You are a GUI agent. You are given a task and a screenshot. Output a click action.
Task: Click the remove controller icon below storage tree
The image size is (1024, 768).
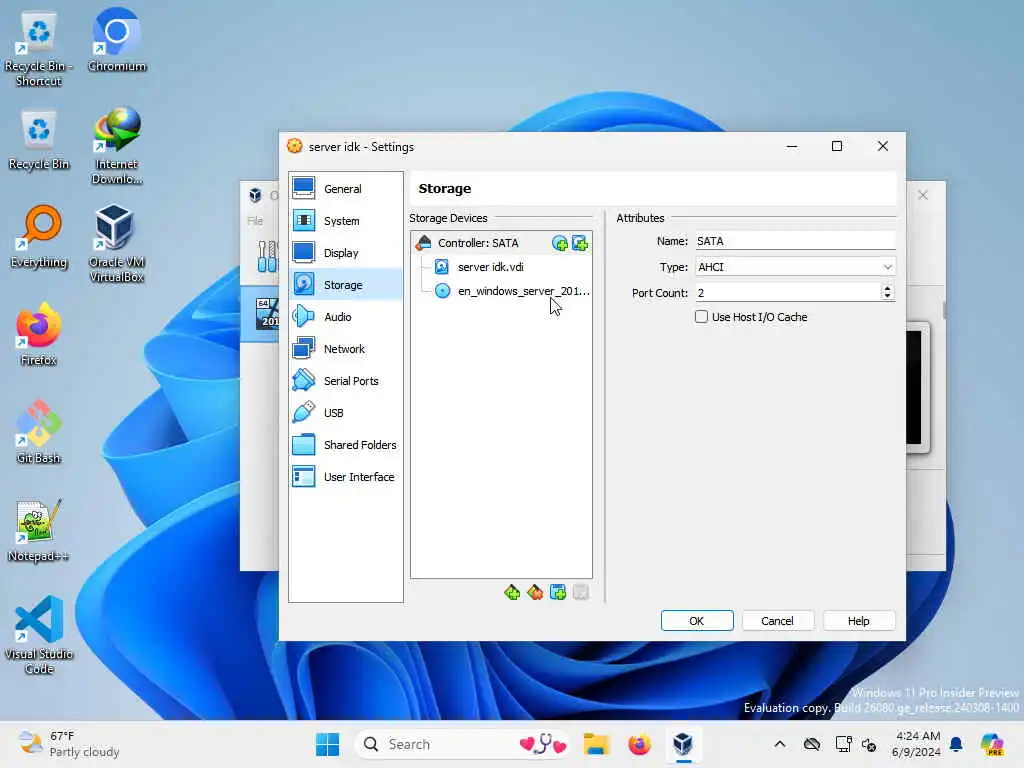(x=535, y=592)
